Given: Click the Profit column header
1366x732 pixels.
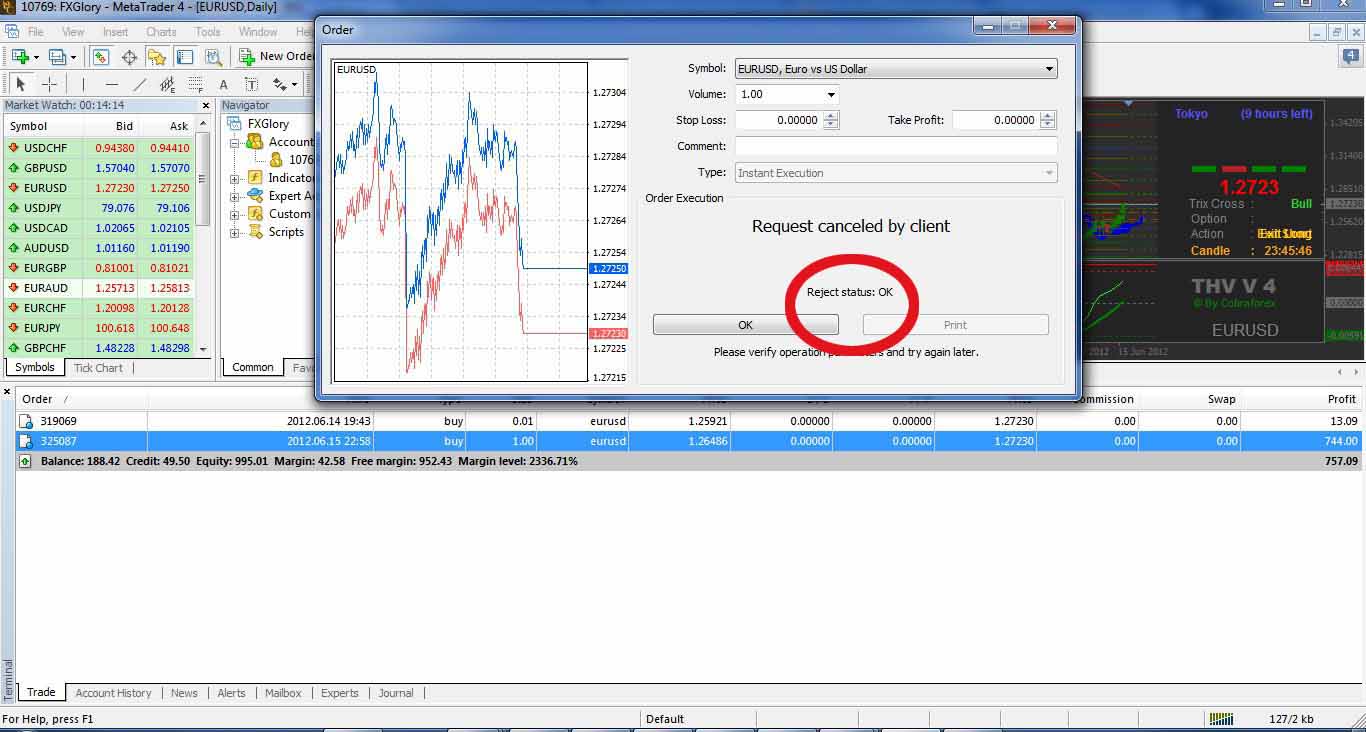Looking at the screenshot, I should [x=1303, y=399].
